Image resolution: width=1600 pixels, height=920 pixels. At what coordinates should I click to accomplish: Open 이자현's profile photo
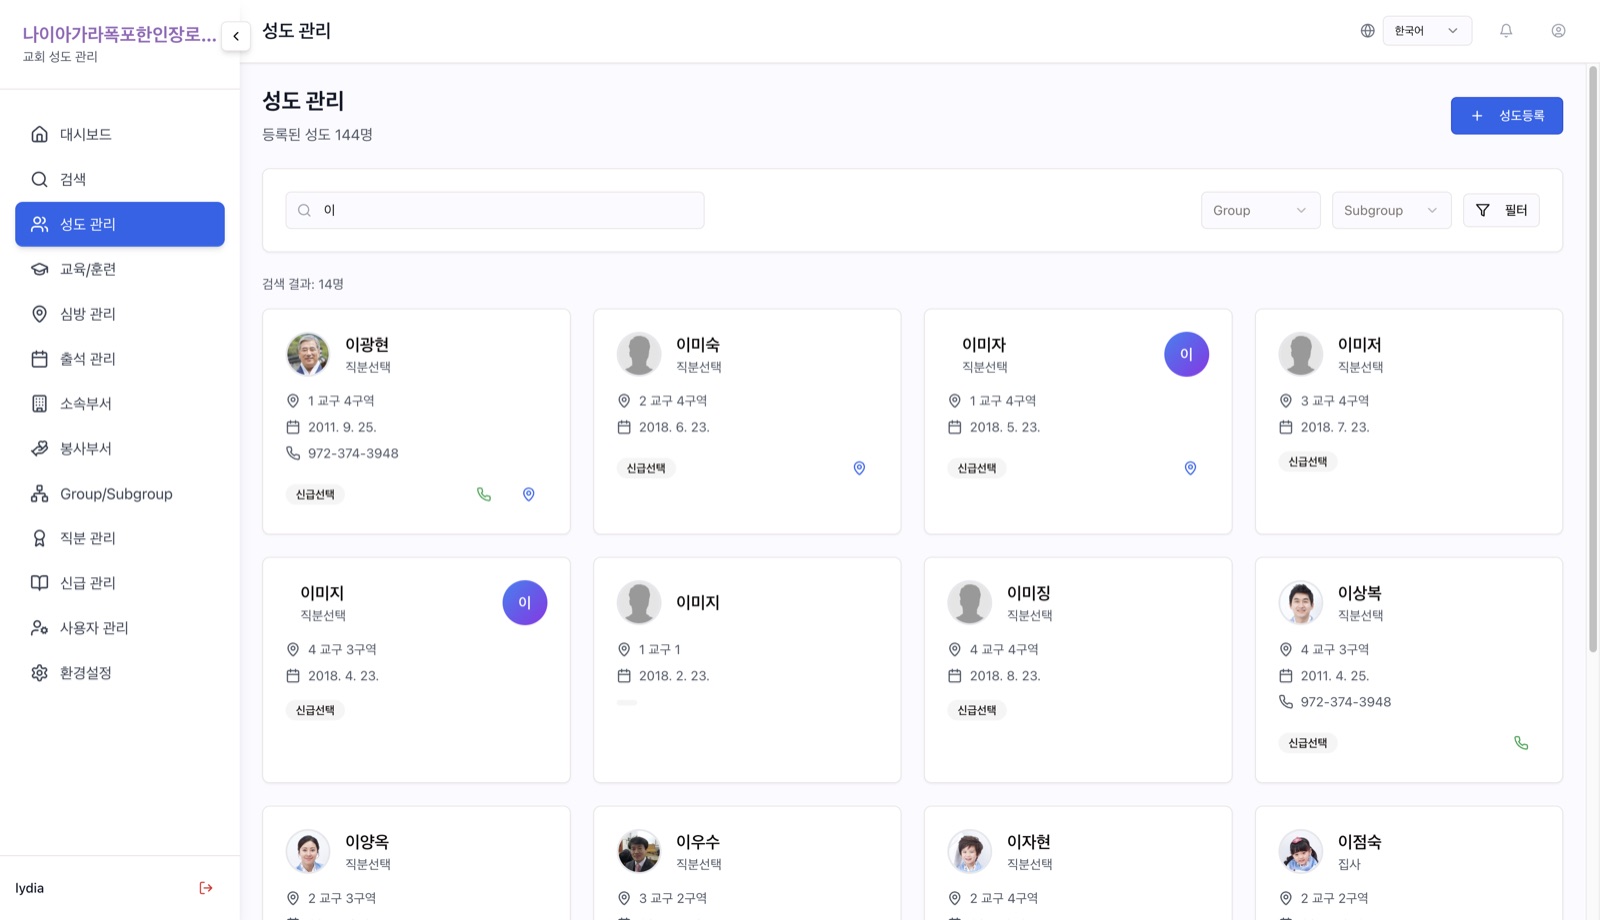[x=969, y=852]
